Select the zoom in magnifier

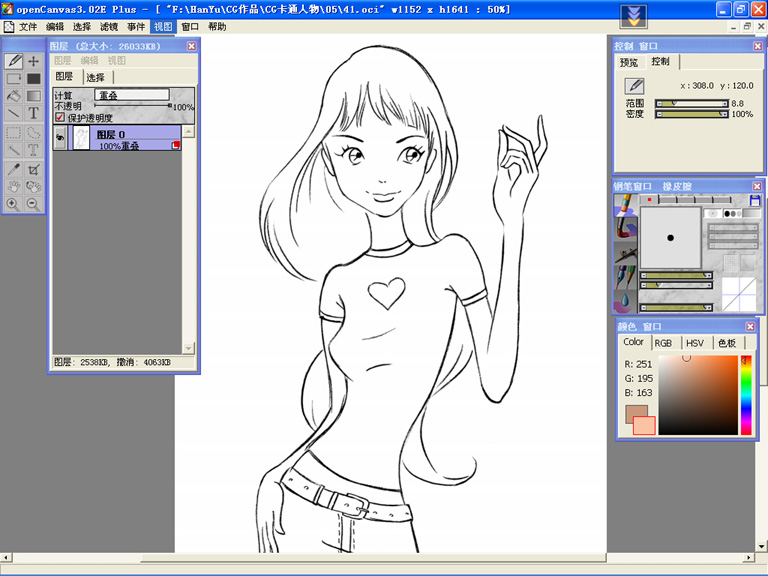click(x=14, y=204)
